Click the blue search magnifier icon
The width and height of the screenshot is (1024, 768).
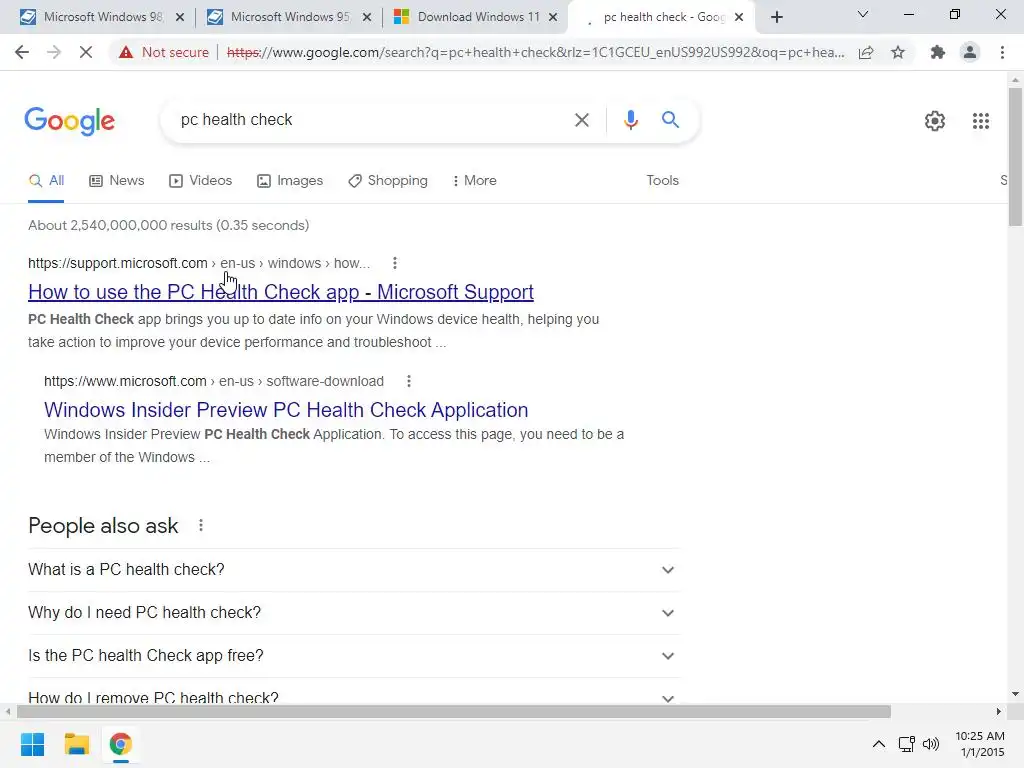click(x=670, y=120)
